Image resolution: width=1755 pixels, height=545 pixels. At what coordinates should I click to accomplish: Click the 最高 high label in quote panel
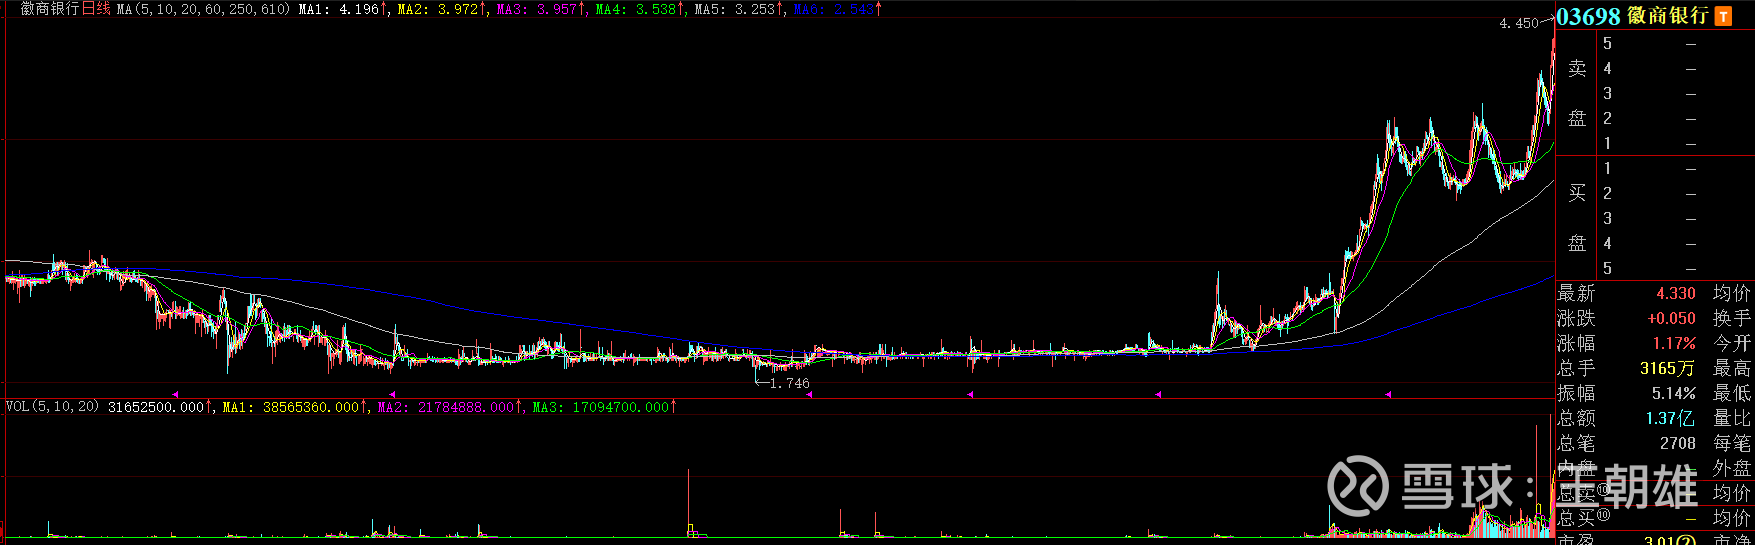pyautogui.click(x=1732, y=368)
